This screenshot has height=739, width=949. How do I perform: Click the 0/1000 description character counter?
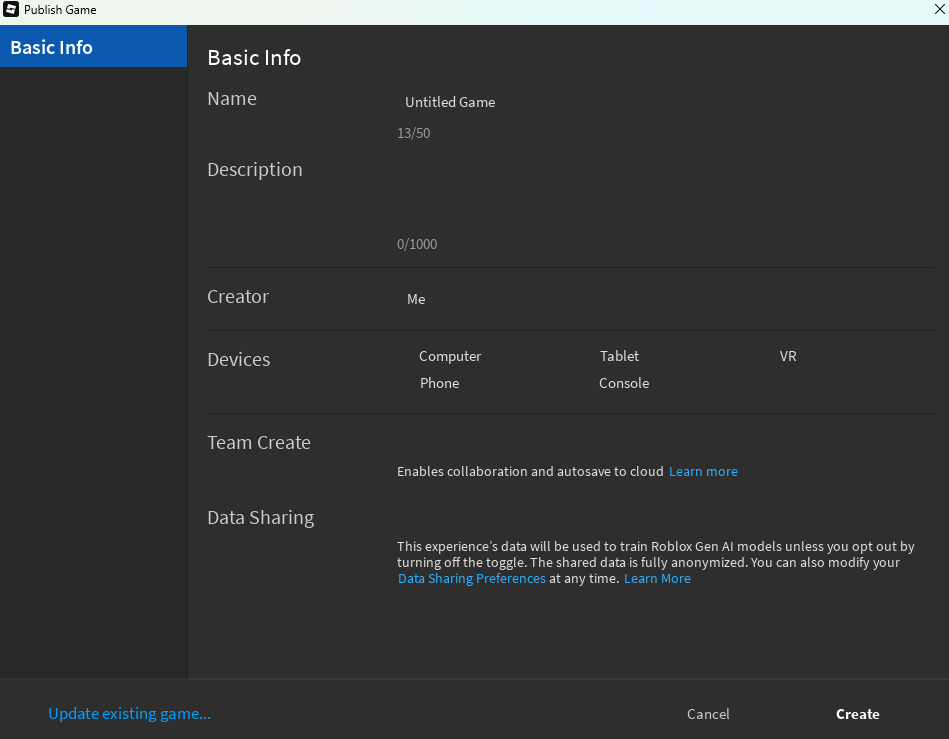click(417, 244)
